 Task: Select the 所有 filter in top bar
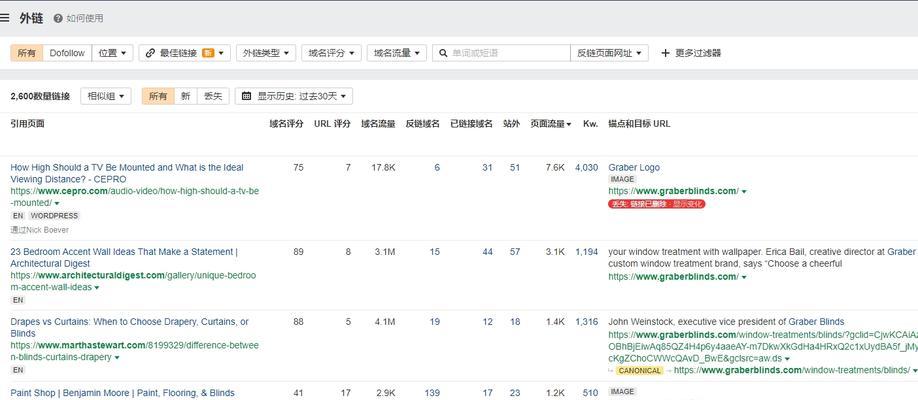tap(26, 53)
